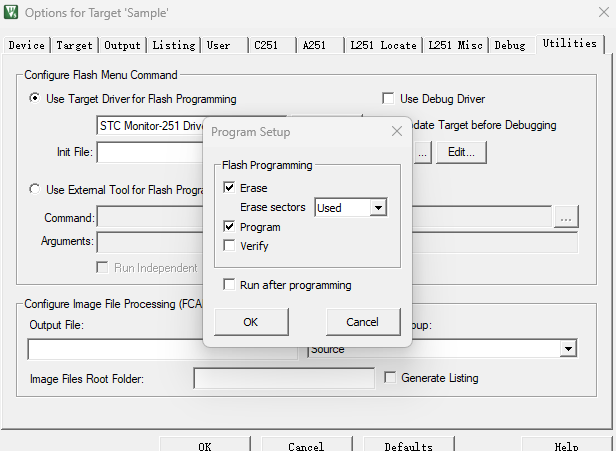This screenshot has height=451, width=616.
Task: Click the ellipsis button beside Edit
Action: click(422, 152)
